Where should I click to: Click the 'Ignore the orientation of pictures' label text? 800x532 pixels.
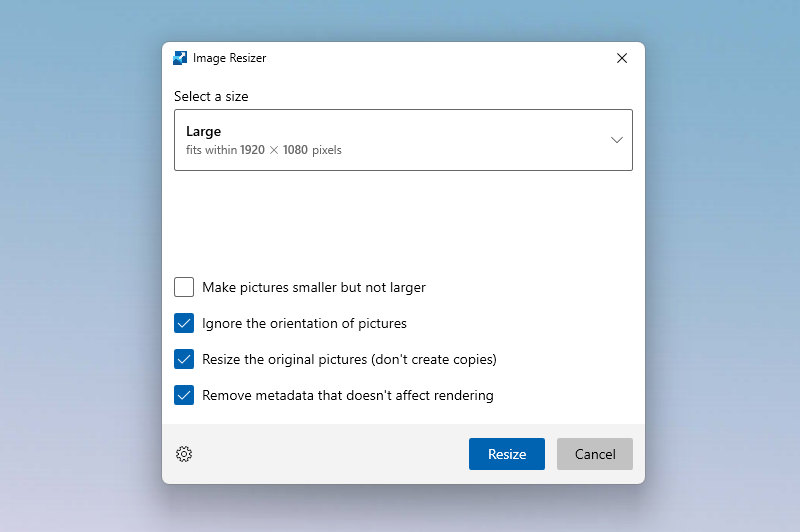[304, 323]
